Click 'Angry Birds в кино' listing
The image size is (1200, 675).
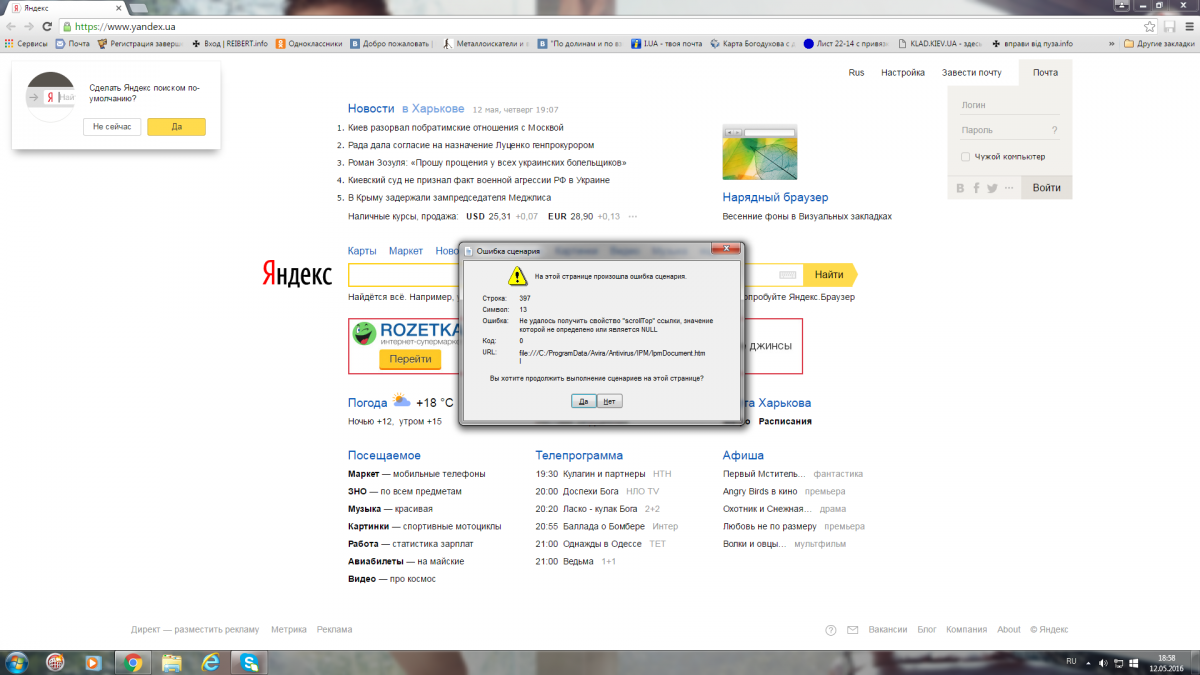[760, 491]
